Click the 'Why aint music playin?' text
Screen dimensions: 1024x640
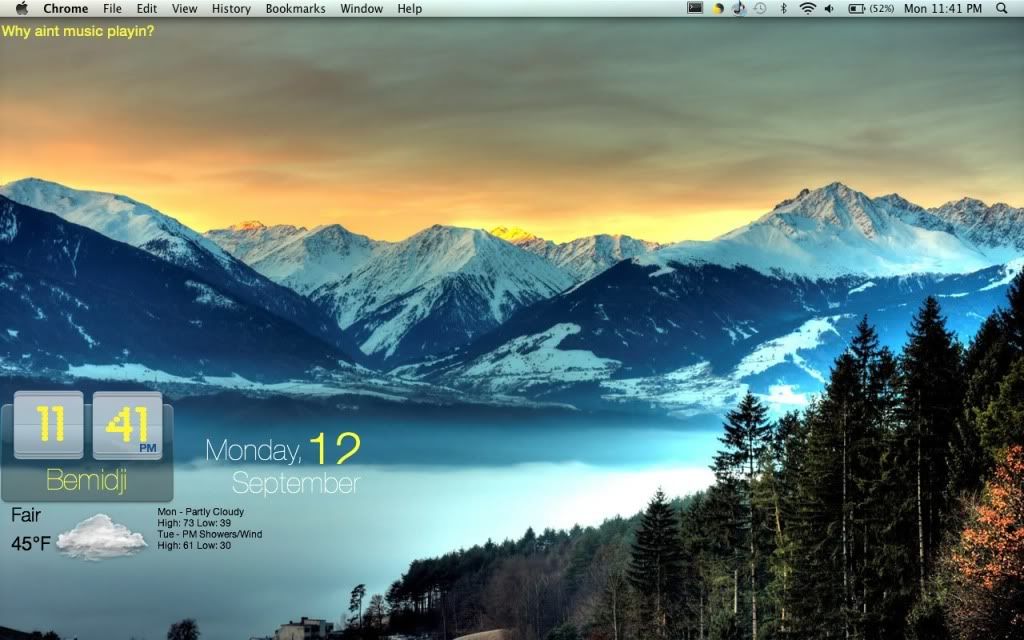[78, 31]
